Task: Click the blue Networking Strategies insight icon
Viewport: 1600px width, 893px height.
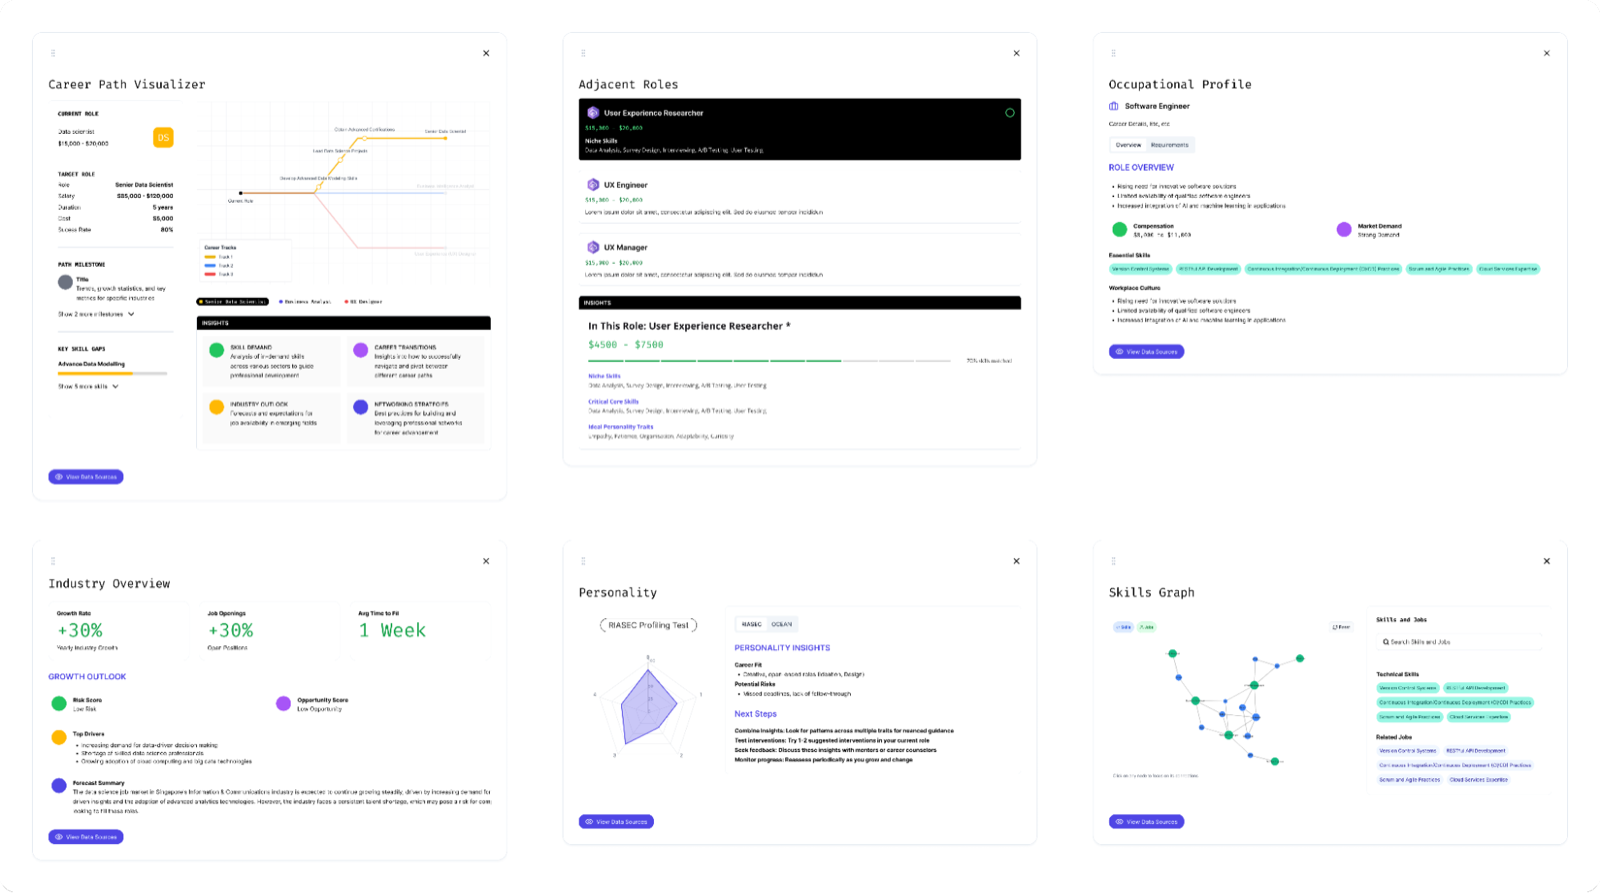Action: click(360, 407)
